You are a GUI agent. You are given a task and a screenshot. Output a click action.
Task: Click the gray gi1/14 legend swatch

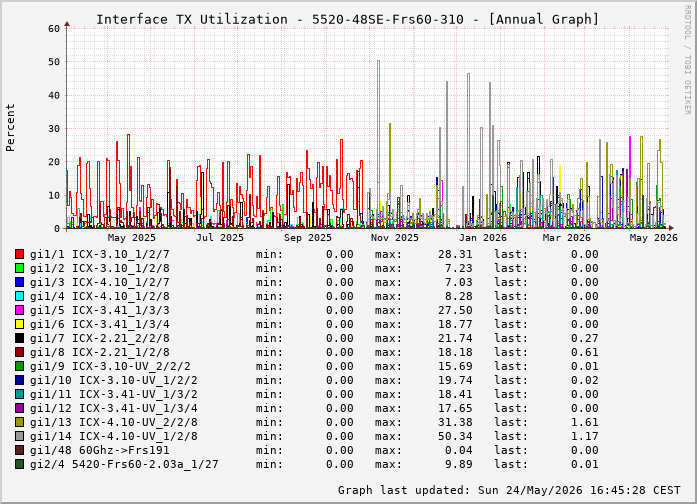19,436
